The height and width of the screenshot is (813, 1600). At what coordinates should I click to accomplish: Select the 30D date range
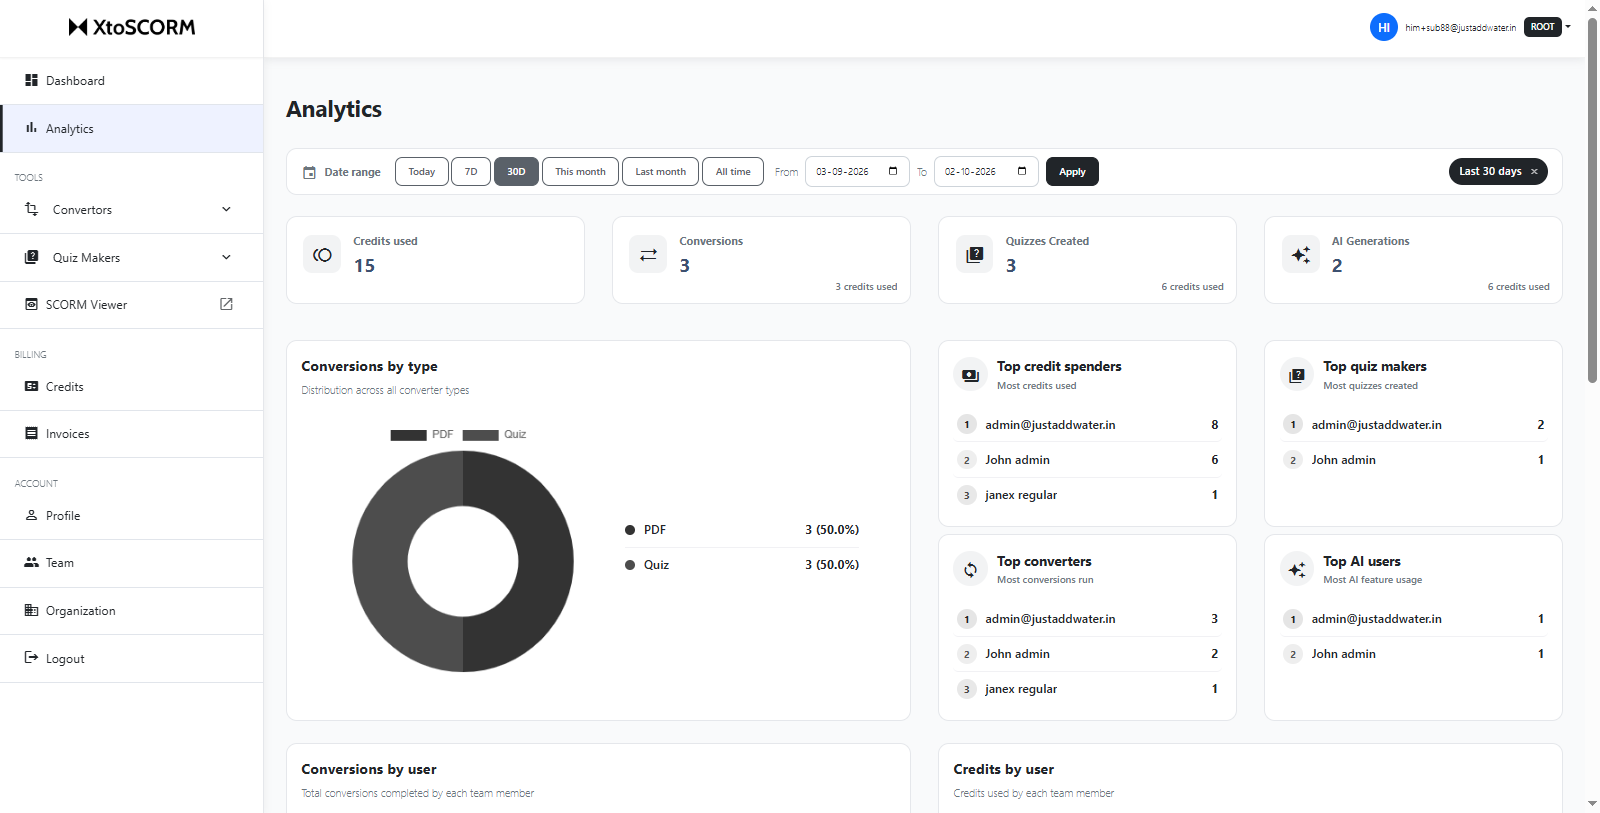(516, 172)
